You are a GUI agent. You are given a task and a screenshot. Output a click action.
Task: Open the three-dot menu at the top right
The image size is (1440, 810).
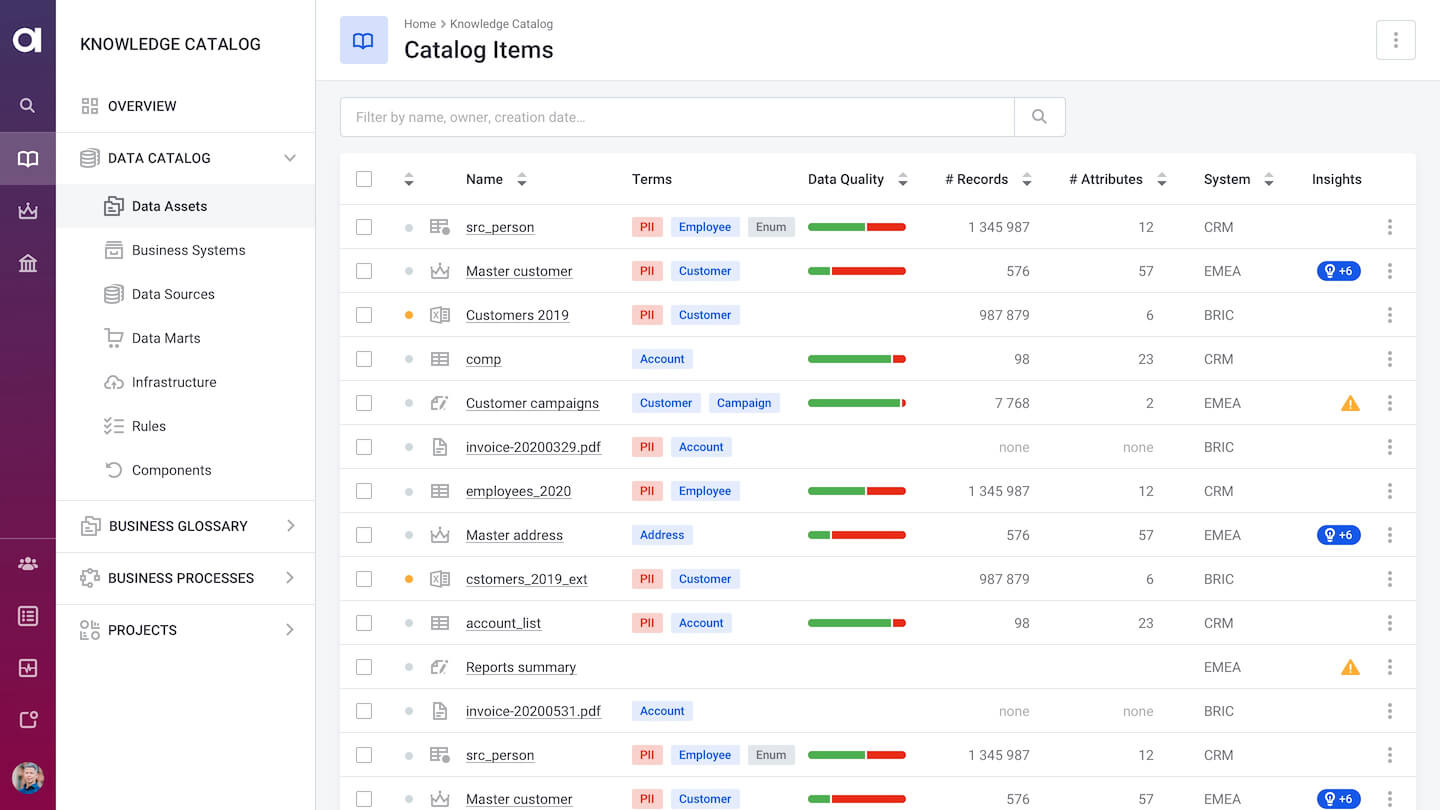[x=1395, y=40]
